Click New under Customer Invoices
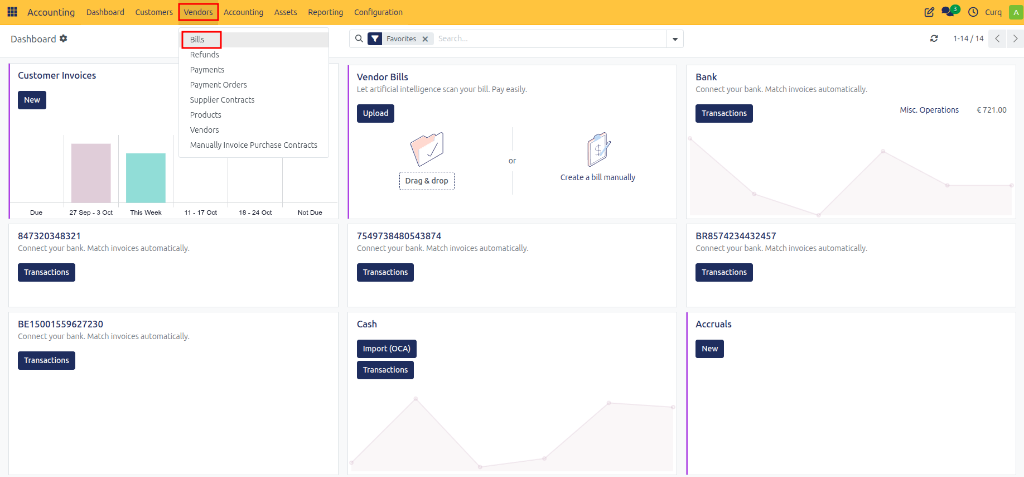The width and height of the screenshot is (1024, 477). click(x=32, y=100)
